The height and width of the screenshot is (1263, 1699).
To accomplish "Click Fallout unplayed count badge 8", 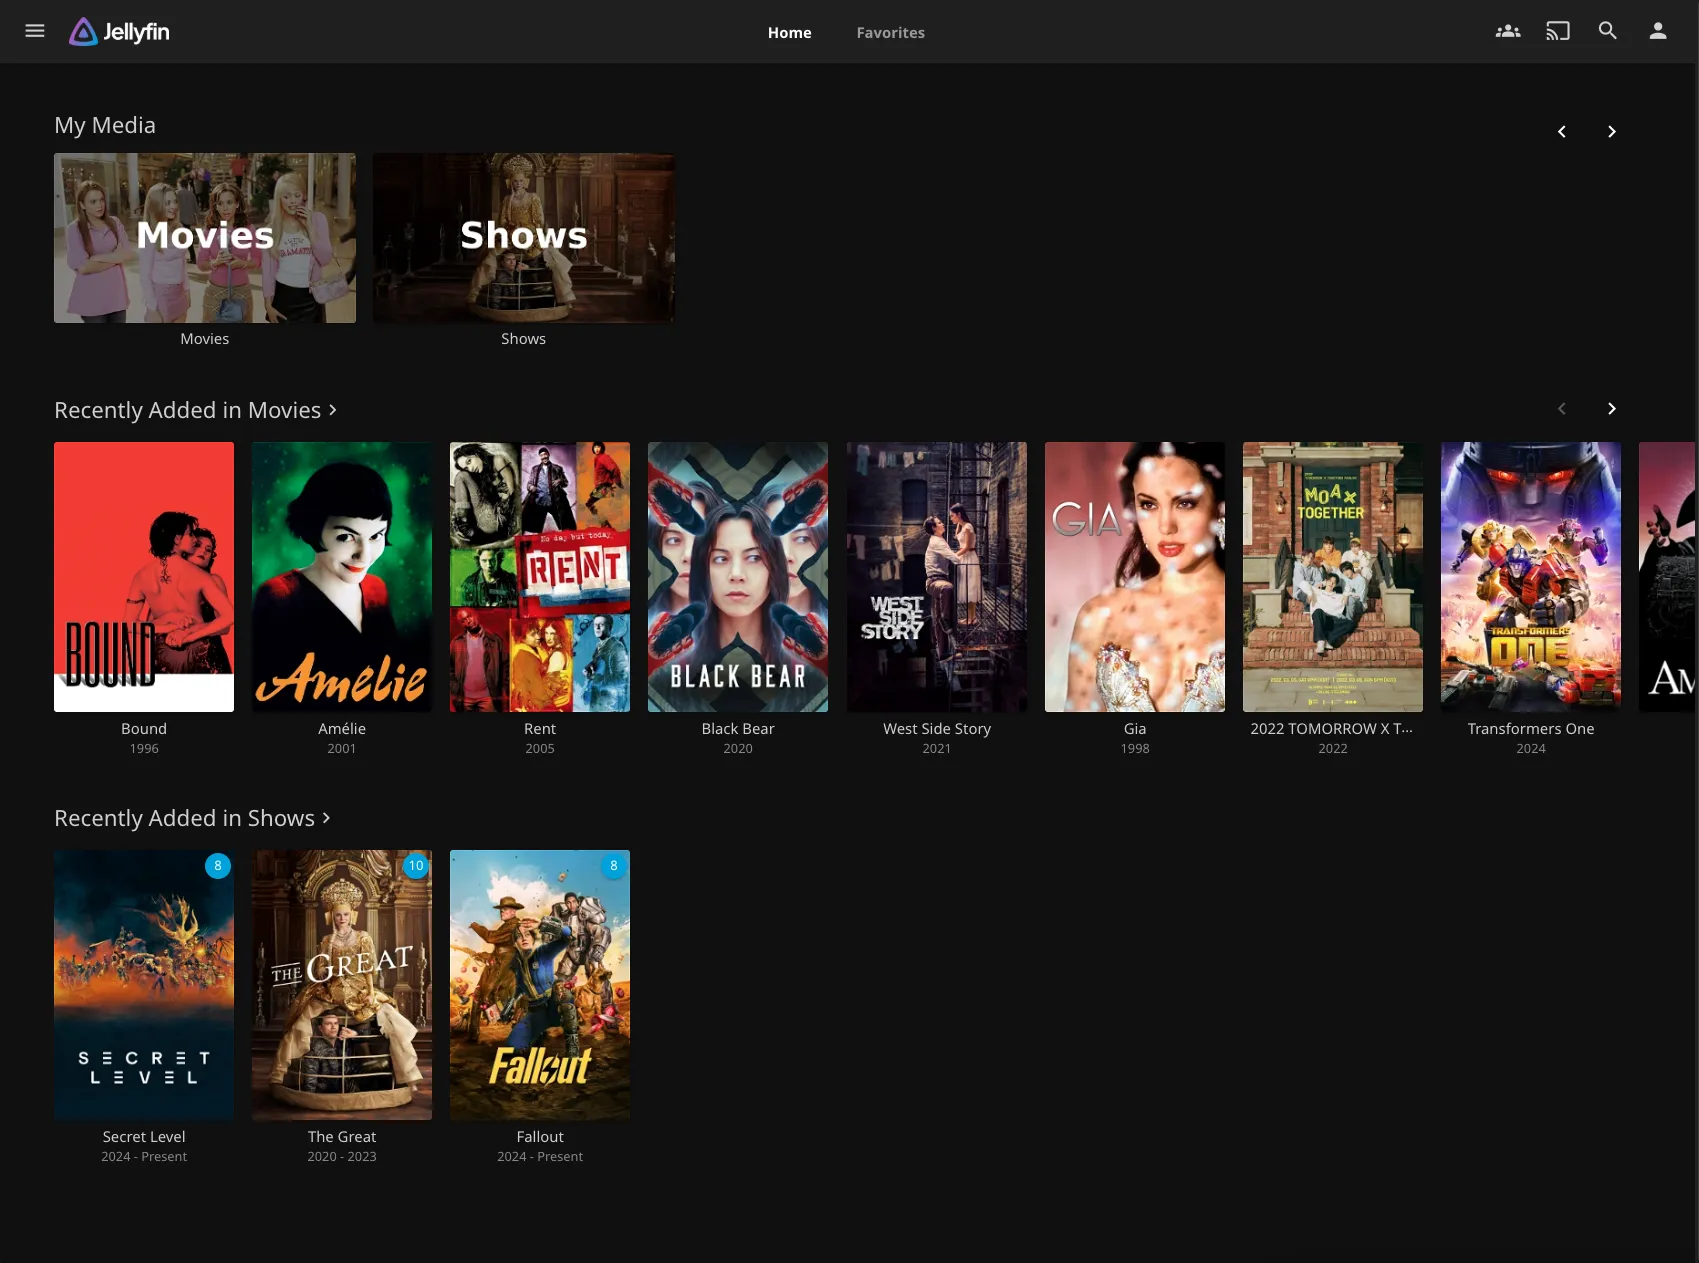I will (x=614, y=866).
